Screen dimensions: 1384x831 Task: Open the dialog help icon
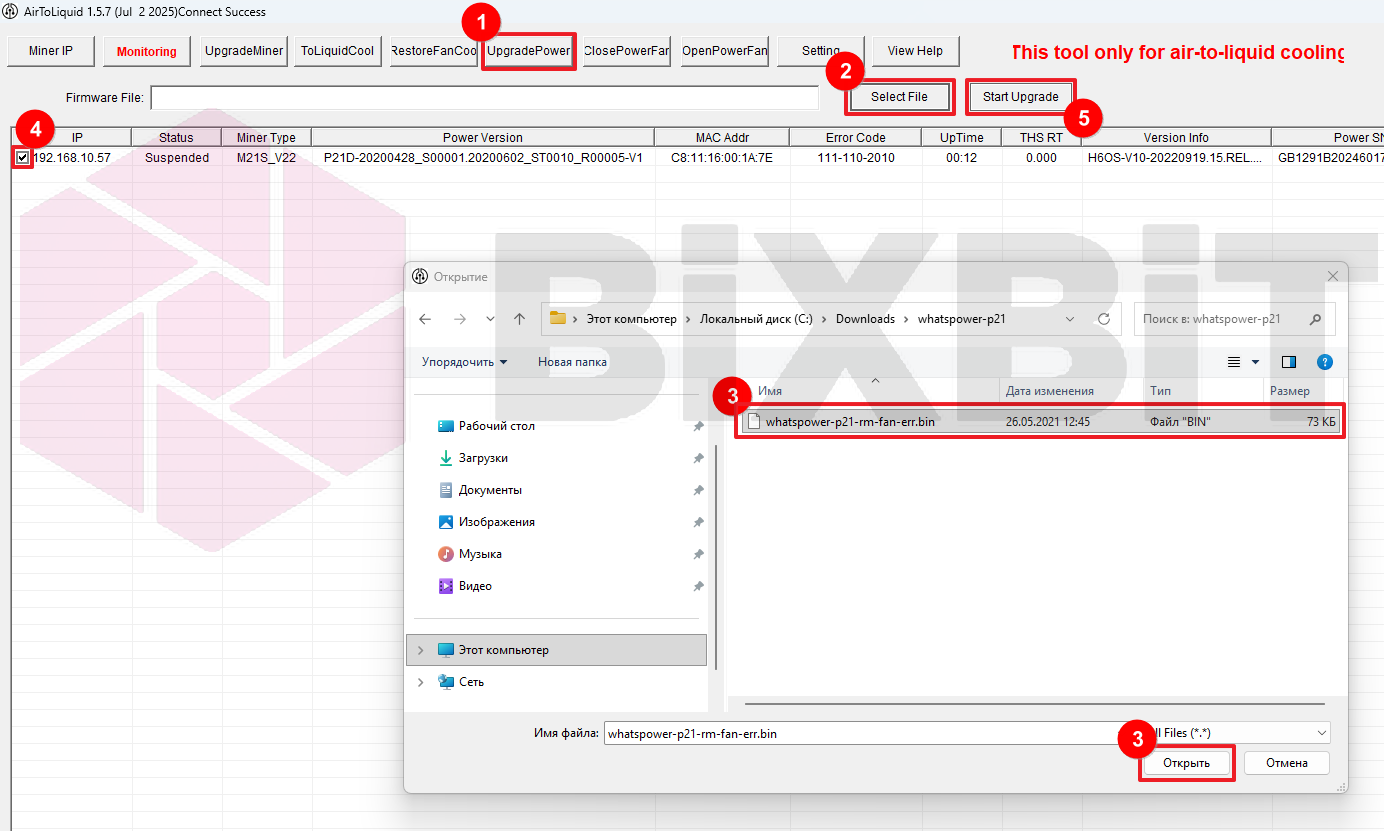coord(1325,362)
